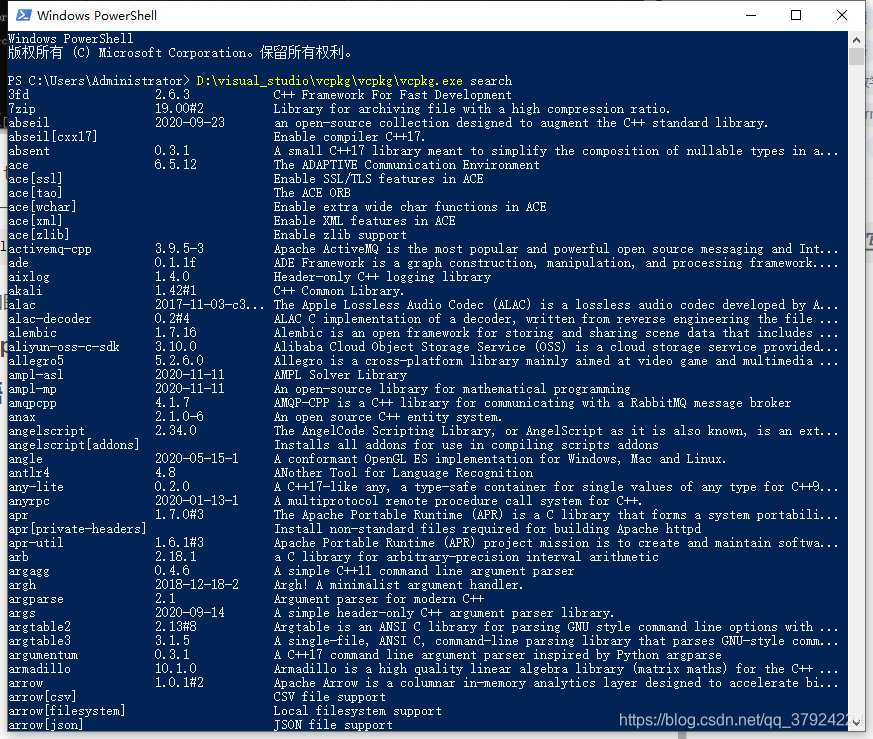
Task: Click the 'ace[xml]' feature entry
Action: click(35, 221)
